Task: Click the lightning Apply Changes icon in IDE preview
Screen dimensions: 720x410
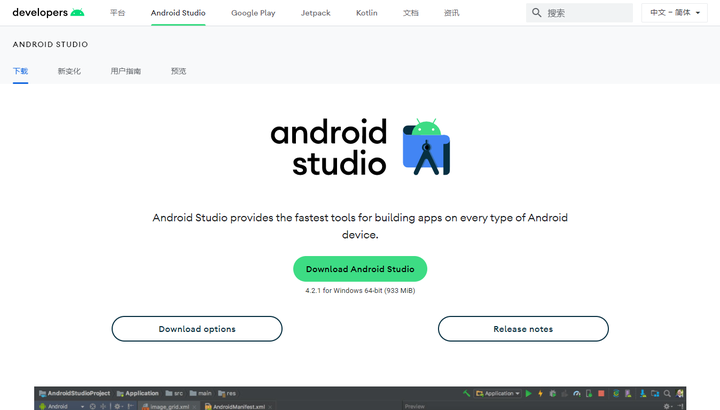Action: coord(540,393)
